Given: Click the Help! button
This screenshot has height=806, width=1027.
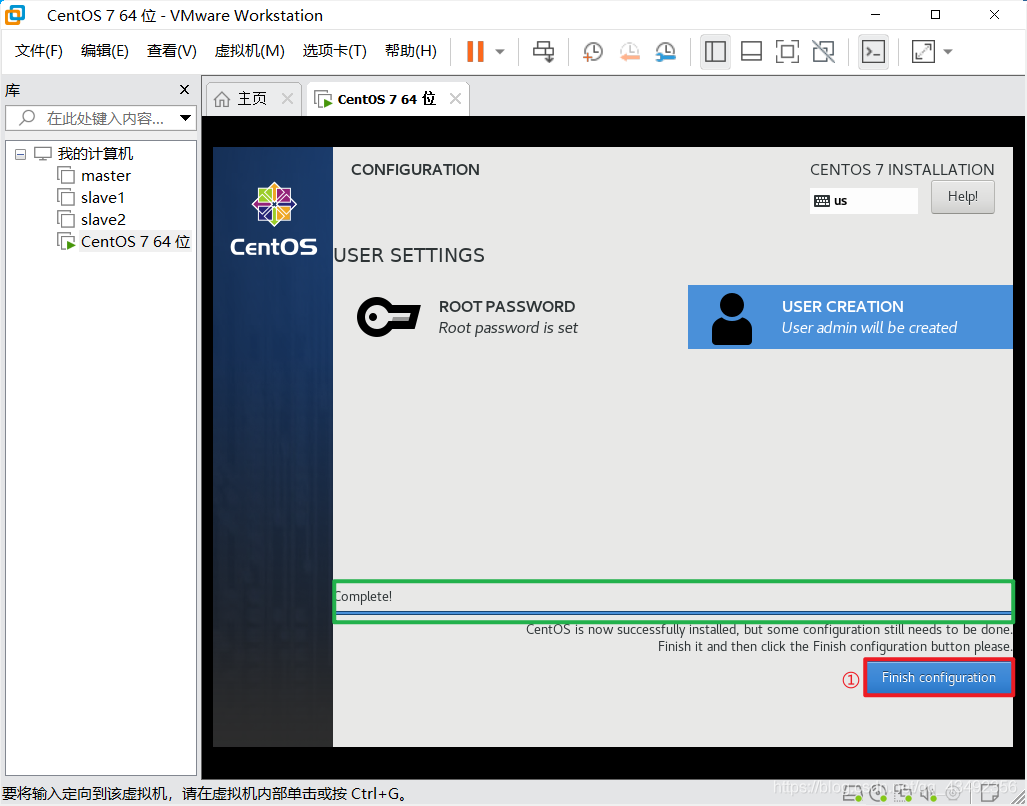Looking at the screenshot, I should point(962,197).
